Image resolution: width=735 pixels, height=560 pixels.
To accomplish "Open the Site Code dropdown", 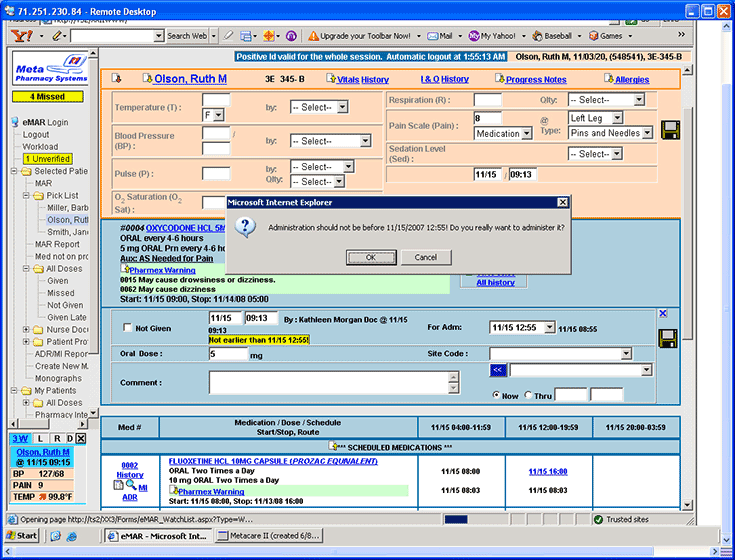I will (x=626, y=353).
